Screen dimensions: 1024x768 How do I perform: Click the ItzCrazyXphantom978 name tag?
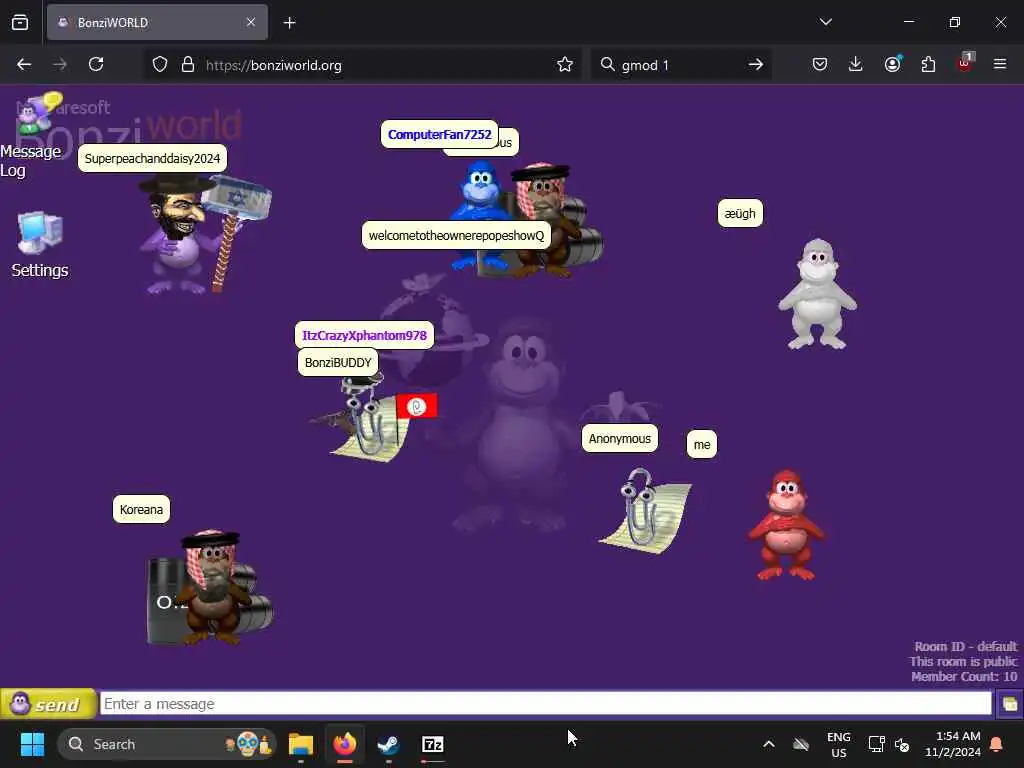(x=364, y=336)
